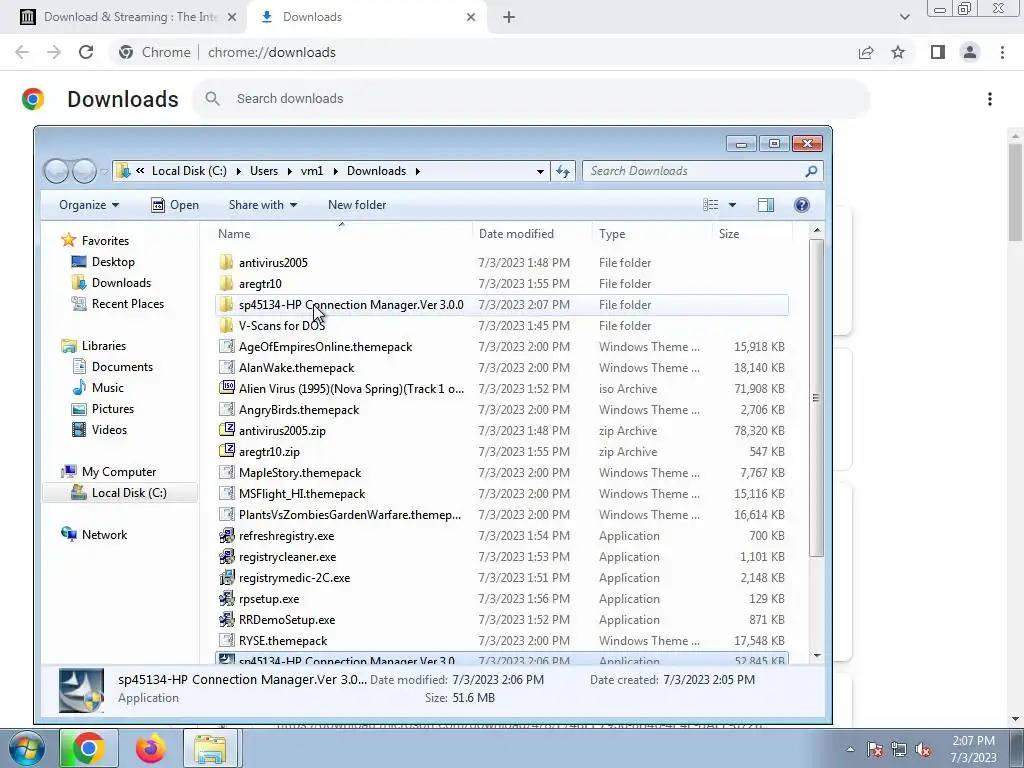
Task: Click Open in the Explorer toolbar
Action: point(174,205)
